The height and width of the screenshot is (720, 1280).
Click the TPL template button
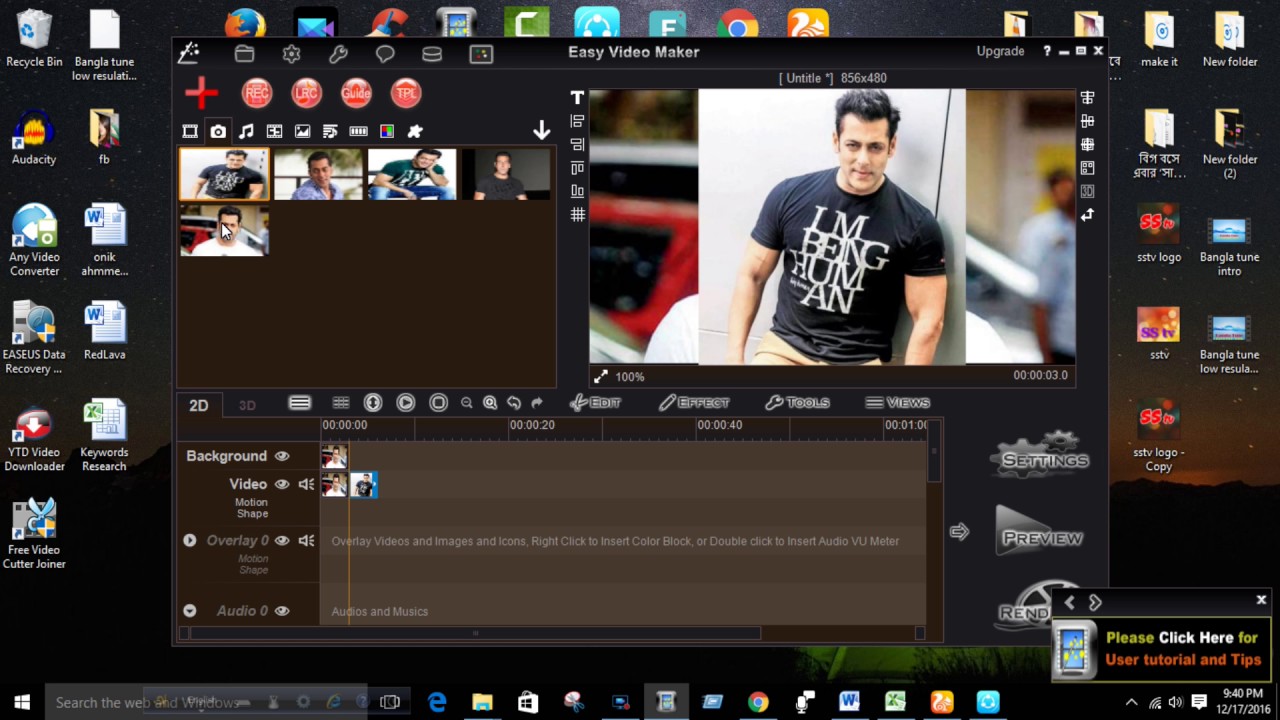click(406, 93)
